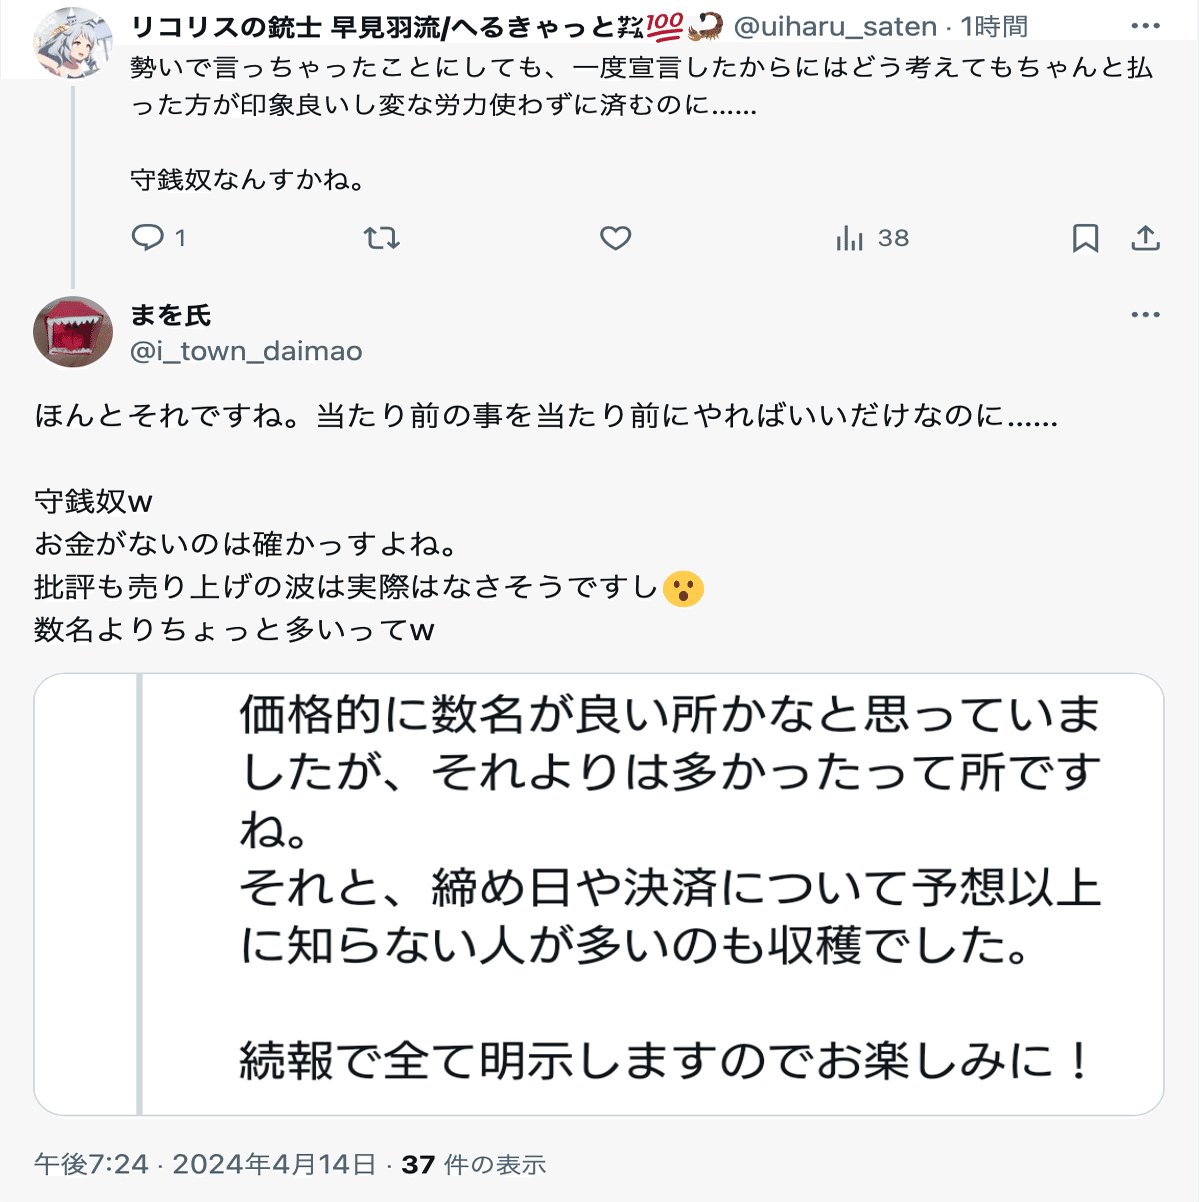1202x1202 pixels.
Task: Visit the @i_town_daimao profile handle
Action: pyautogui.click(x=246, y=351)
